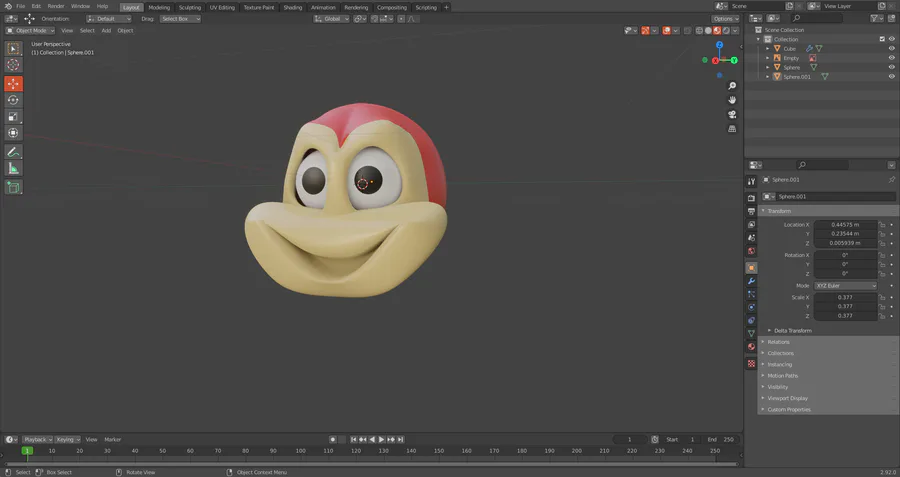Switch to rendered viewport shading
This screenshot has width=900, height=477.
coord(726,30)
